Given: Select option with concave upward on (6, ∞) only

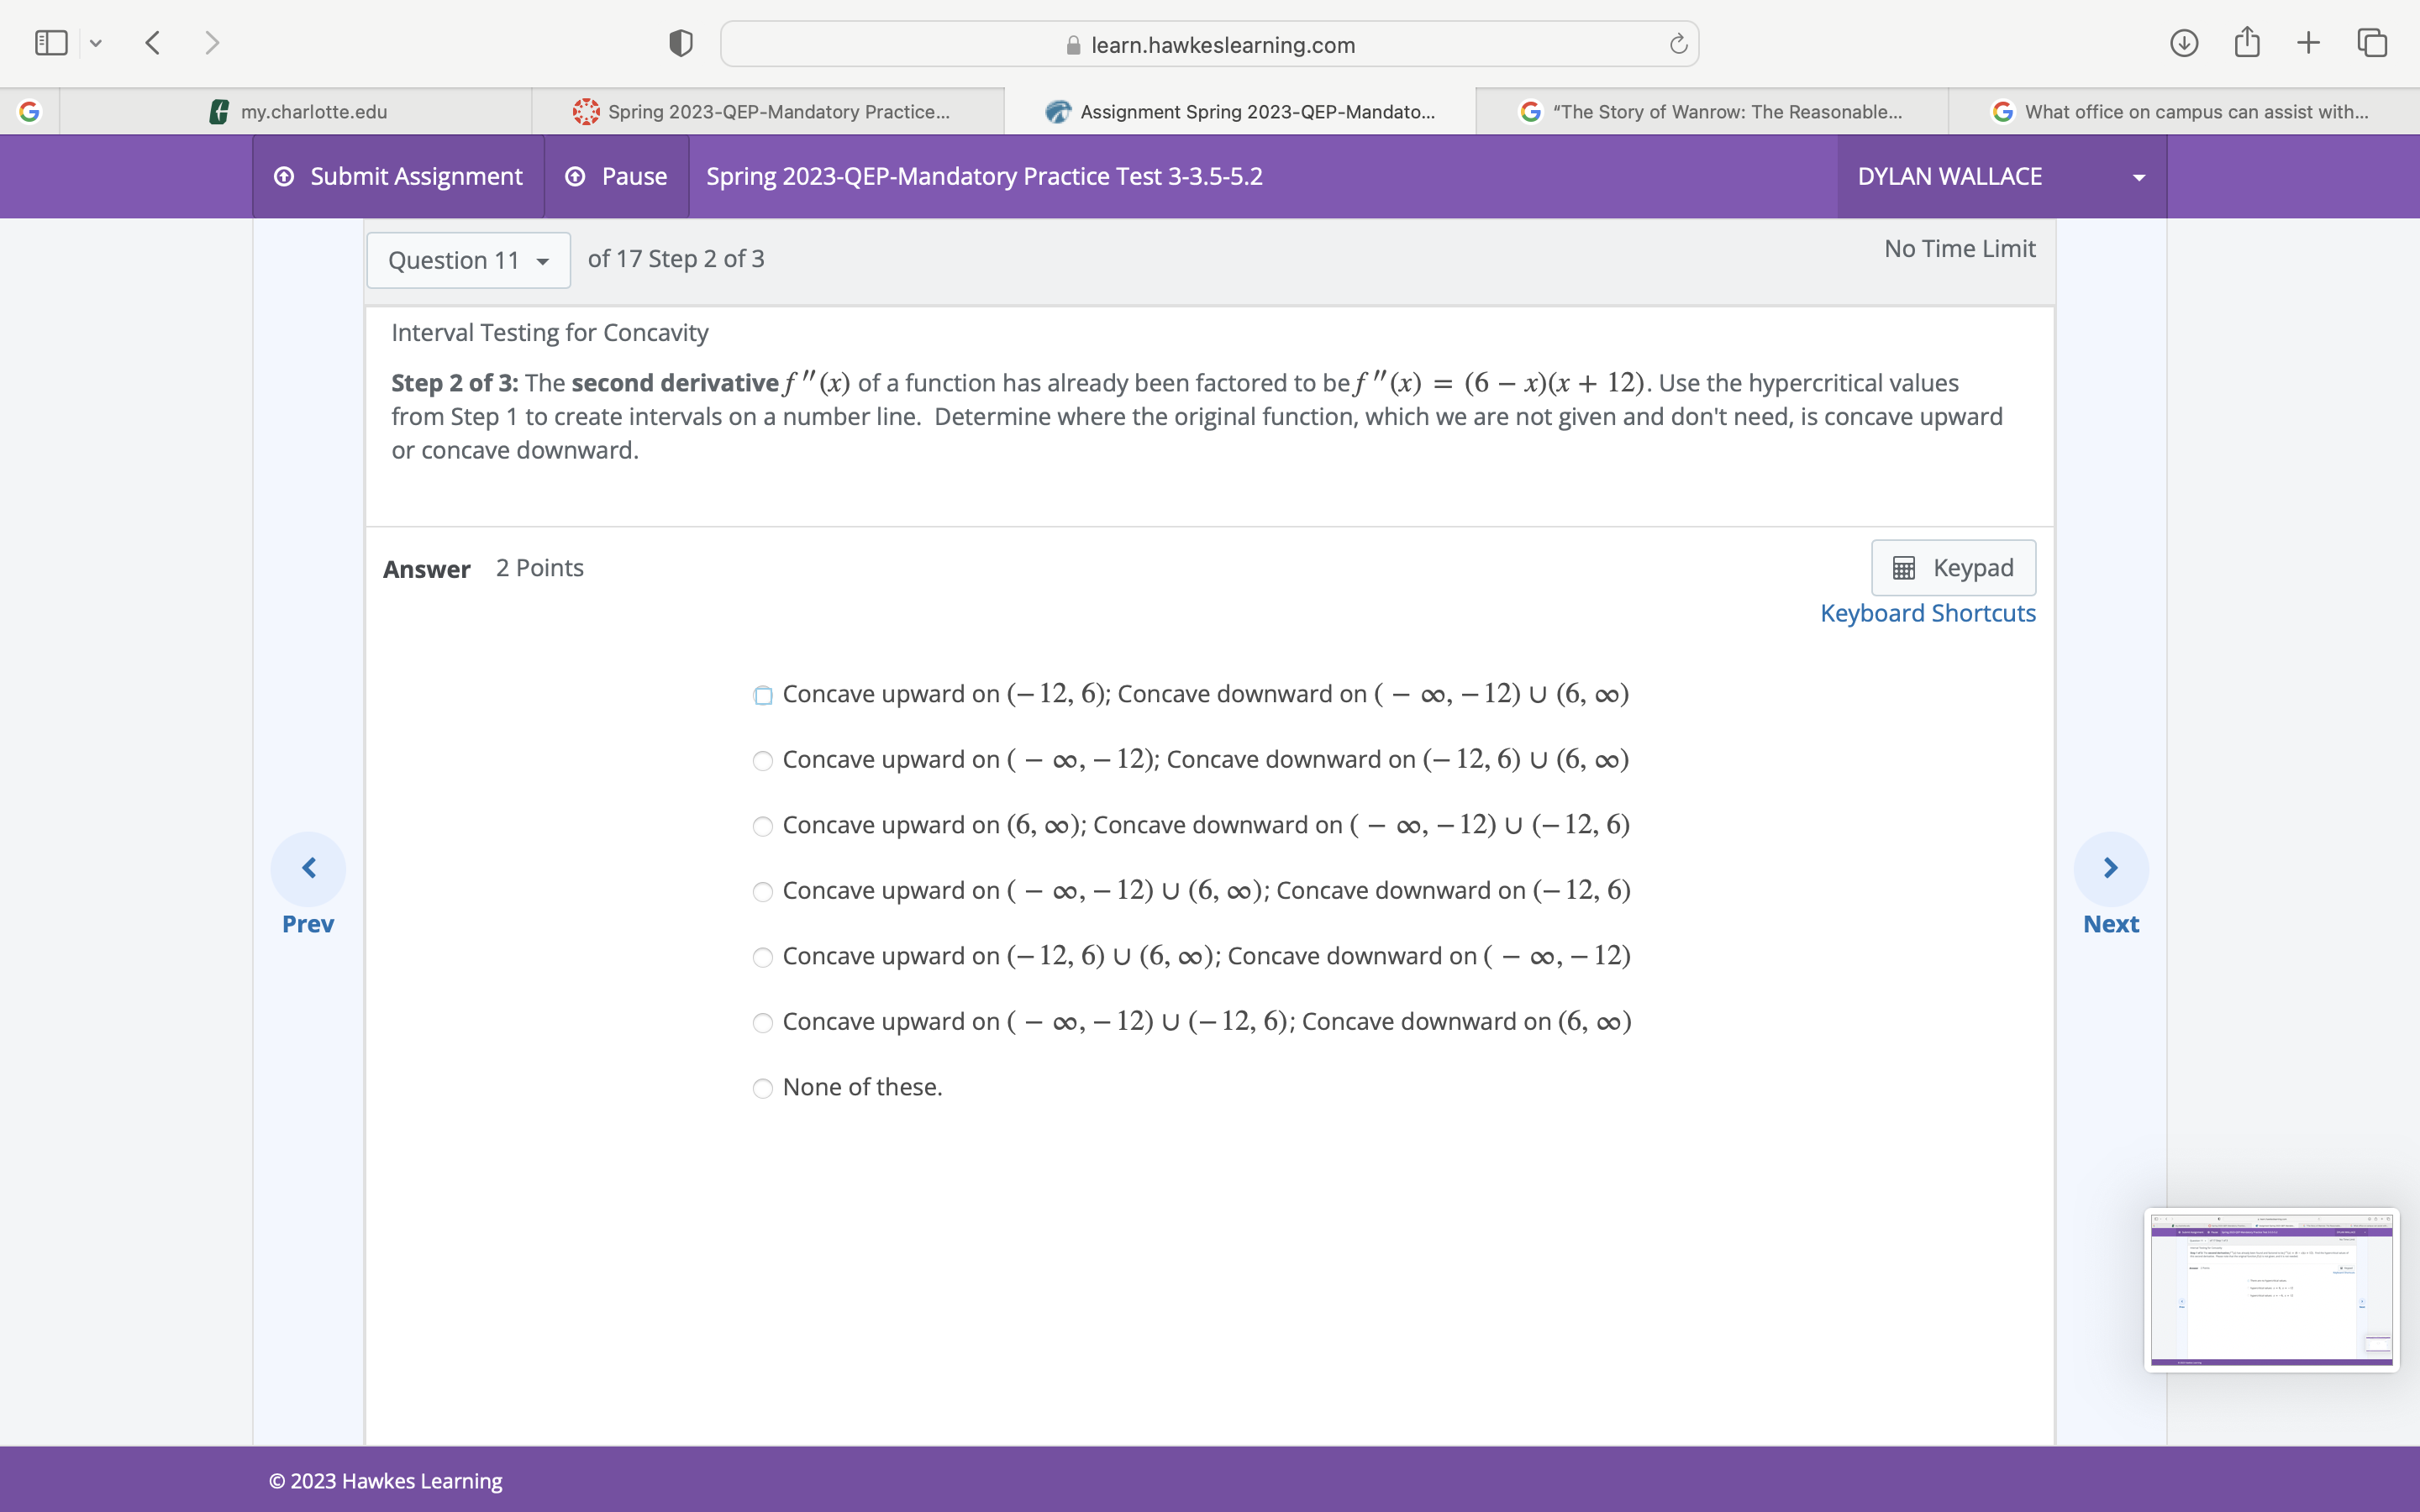Looking at the screenshot, I should click(x=763, y=827).
